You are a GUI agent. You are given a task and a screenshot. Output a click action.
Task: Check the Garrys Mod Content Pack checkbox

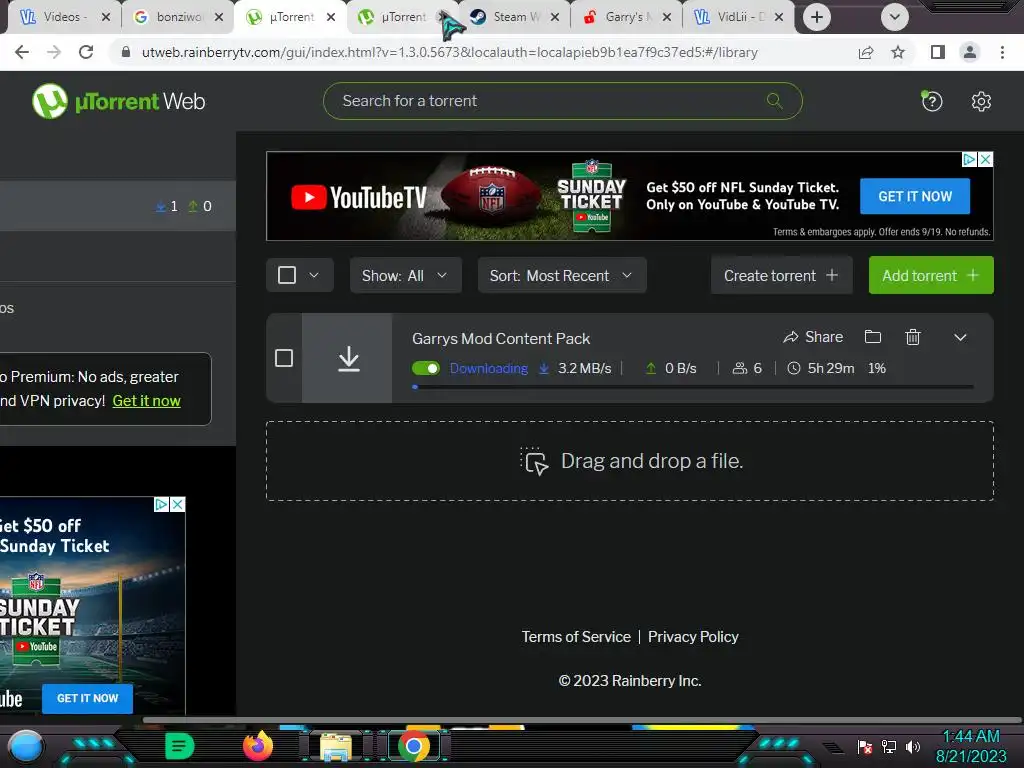pos(283,358)
